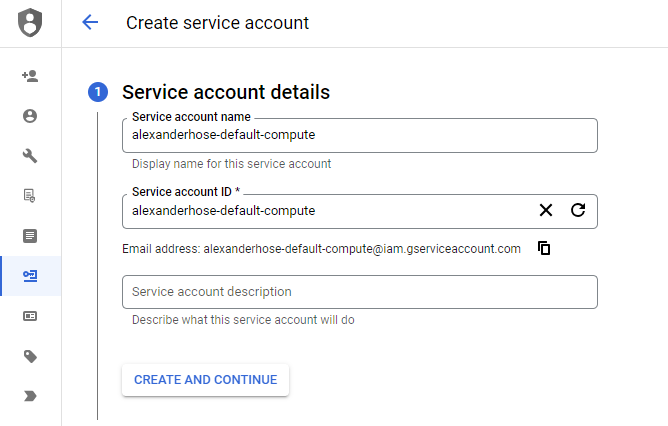
Task: Open the Tags chevron icon in sidebar
Action: 30,396
